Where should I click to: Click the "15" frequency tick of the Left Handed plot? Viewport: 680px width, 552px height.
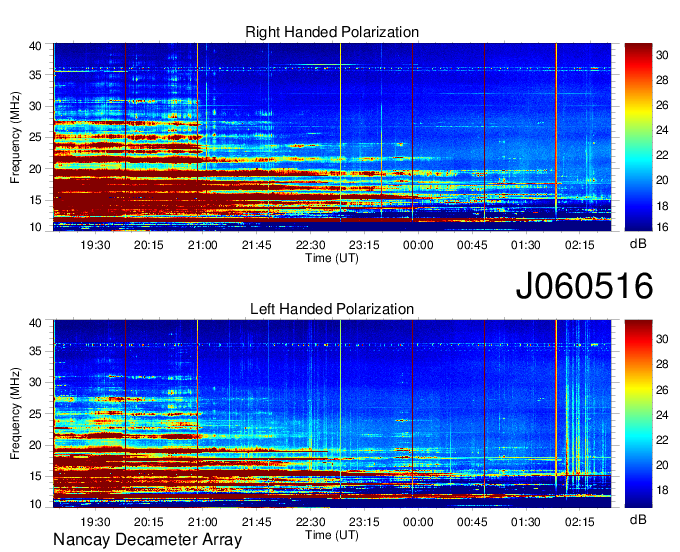[35, 476]
